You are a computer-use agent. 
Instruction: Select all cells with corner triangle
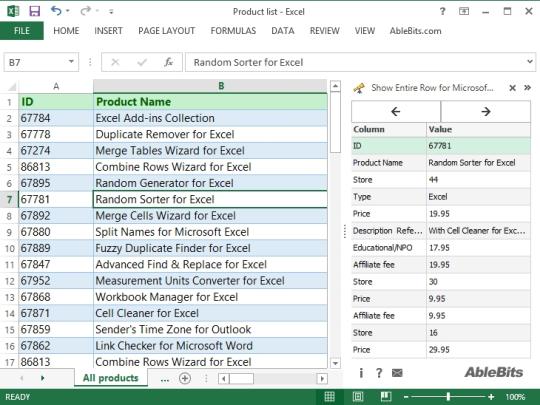pyautogui.click(x=11, y=86)
